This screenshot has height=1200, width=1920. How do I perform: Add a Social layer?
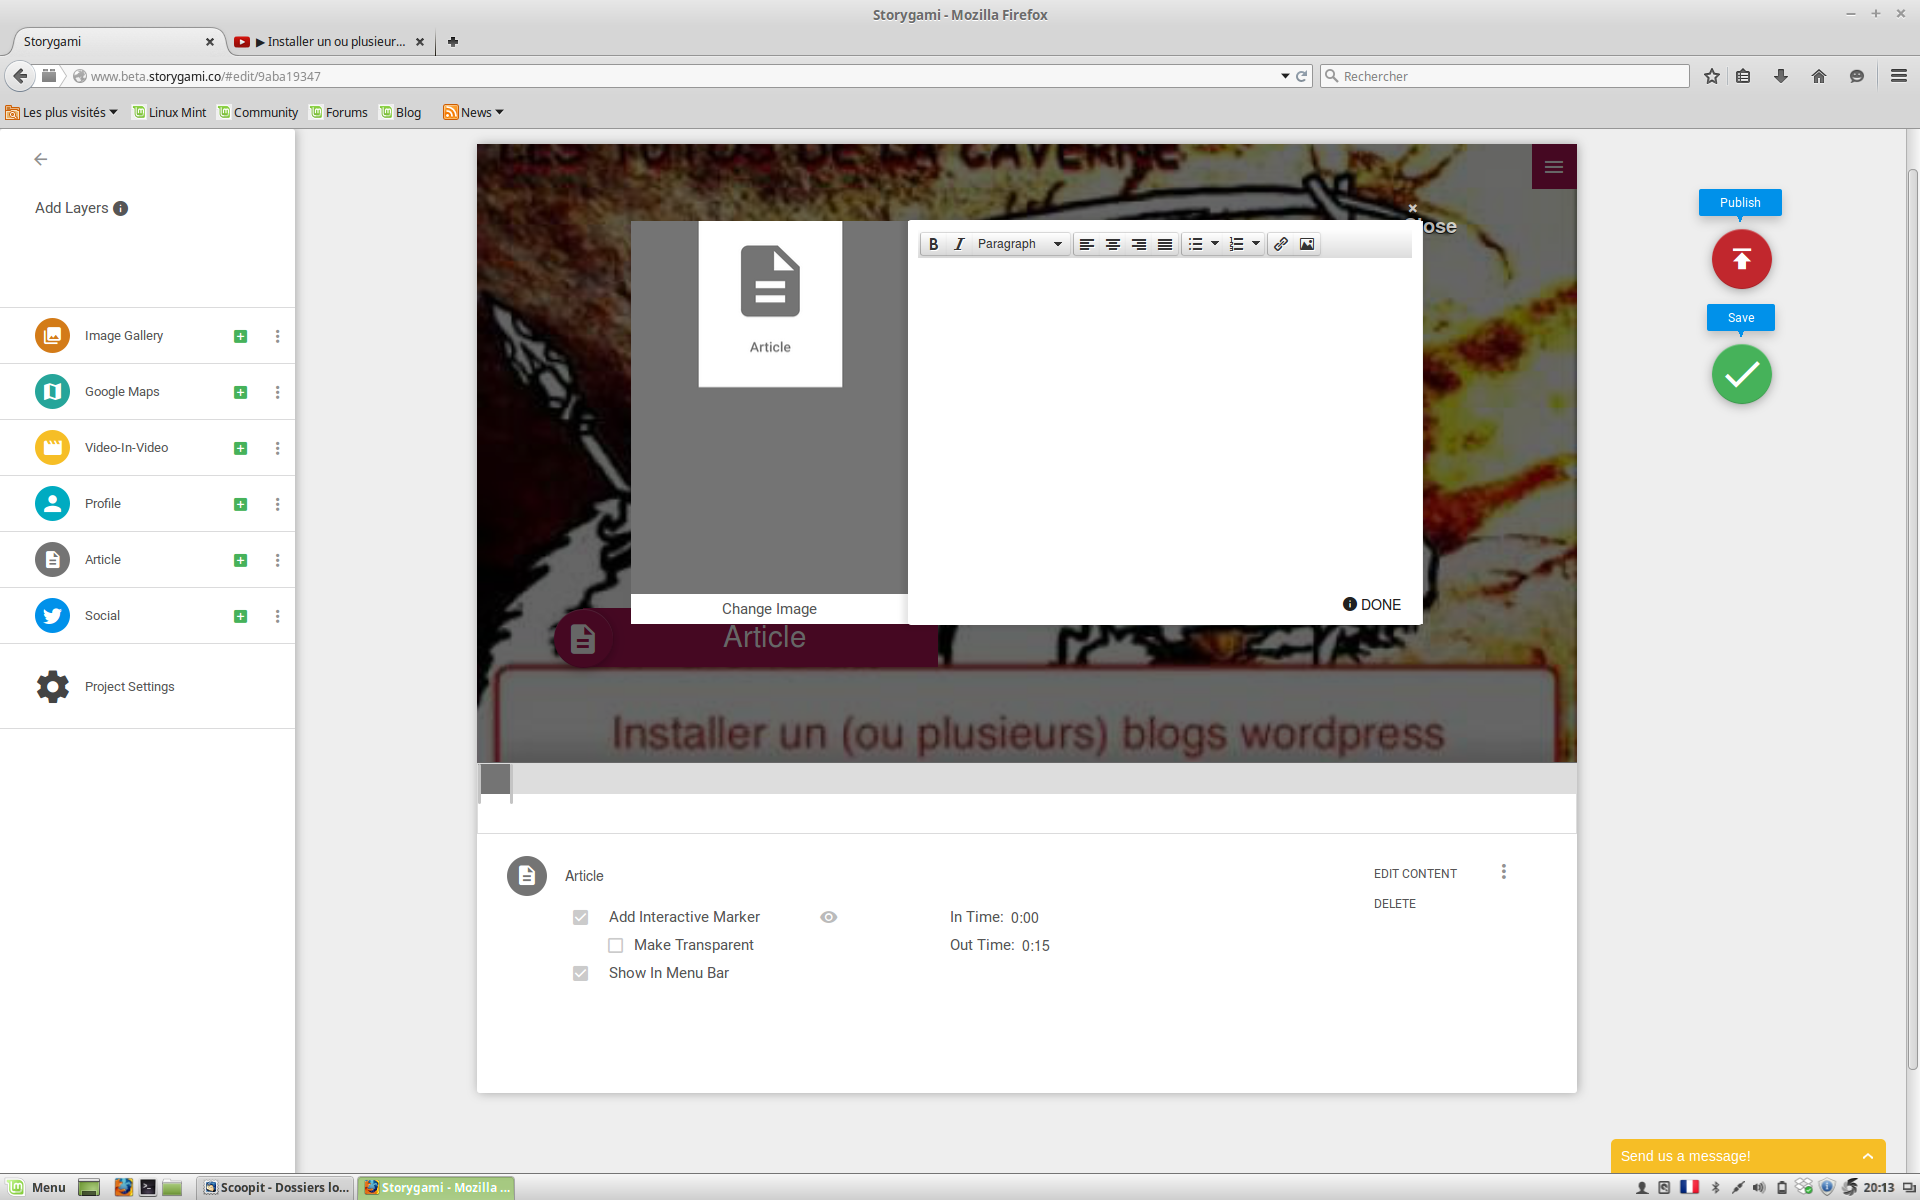click(240, 617)
